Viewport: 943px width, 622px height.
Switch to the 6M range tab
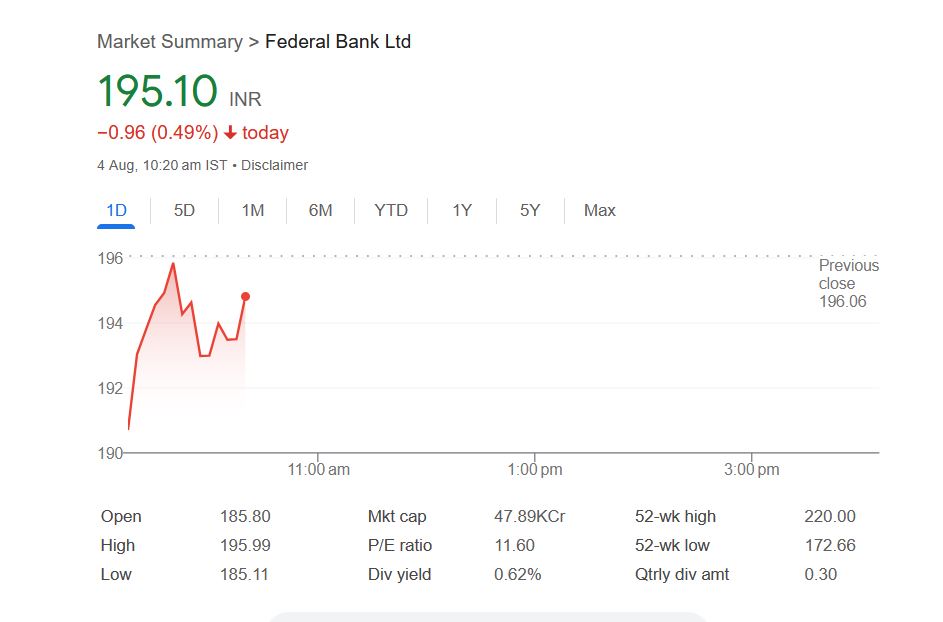[x=320, y=210]
